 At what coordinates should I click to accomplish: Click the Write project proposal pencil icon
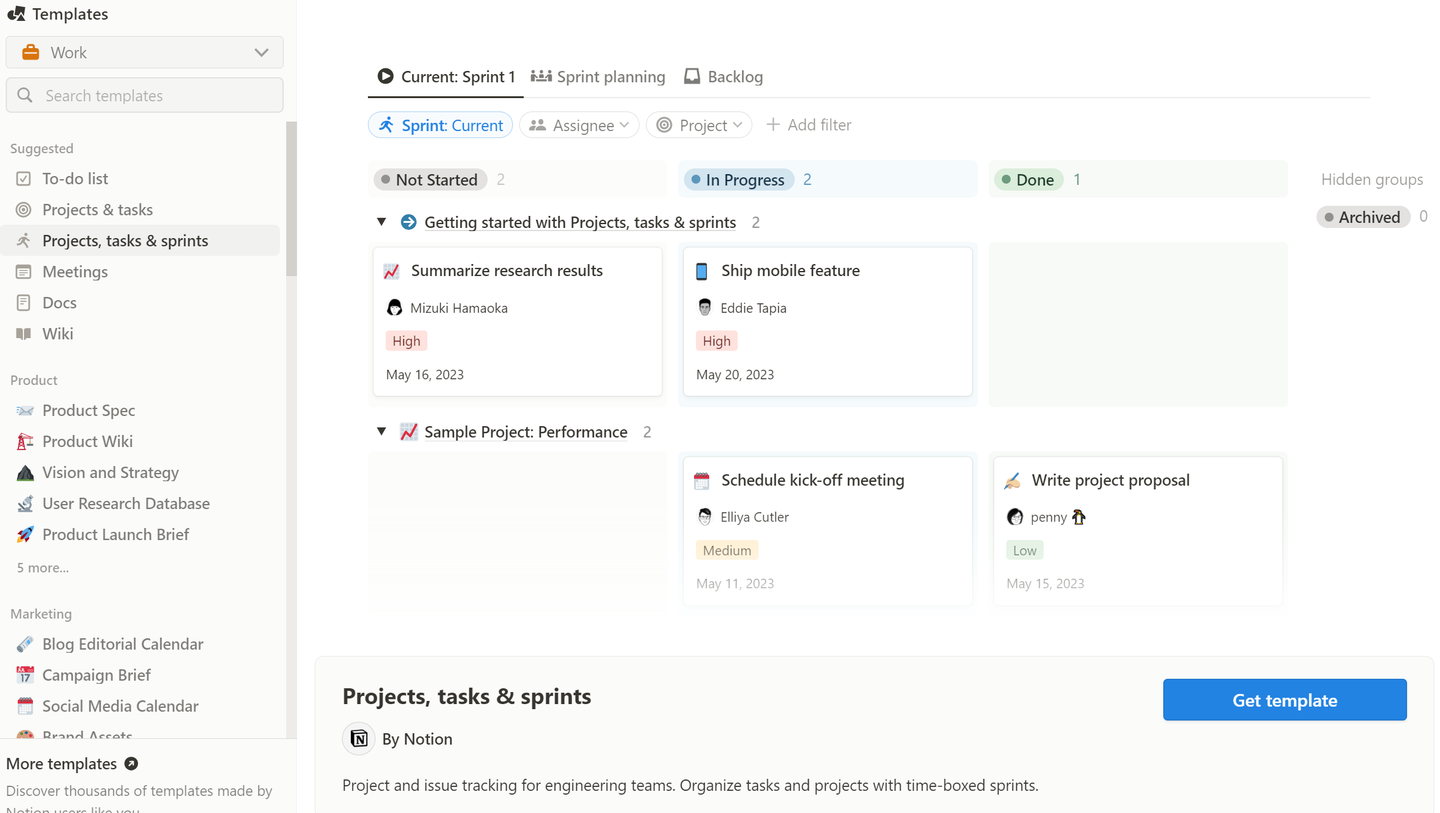(x=1013, y=481)
